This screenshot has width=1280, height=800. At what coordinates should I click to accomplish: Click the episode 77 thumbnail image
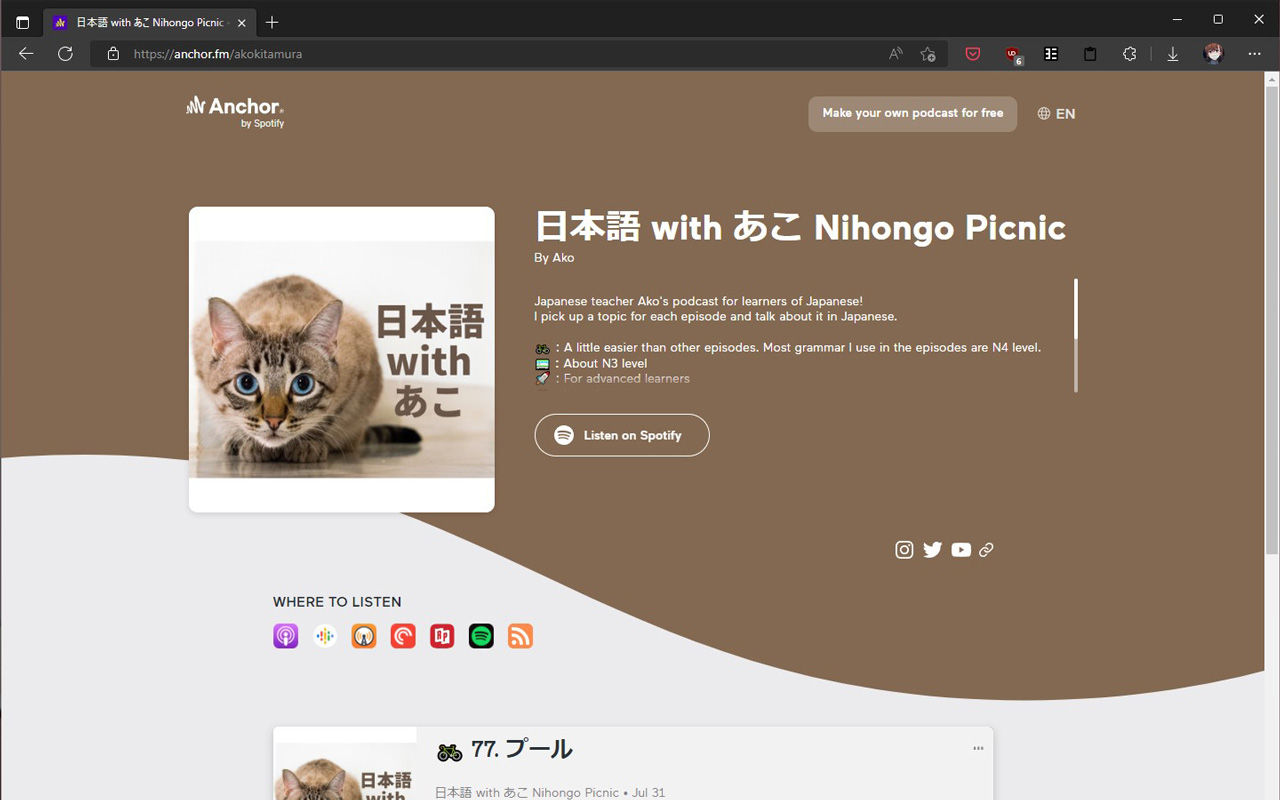[345, 763]
